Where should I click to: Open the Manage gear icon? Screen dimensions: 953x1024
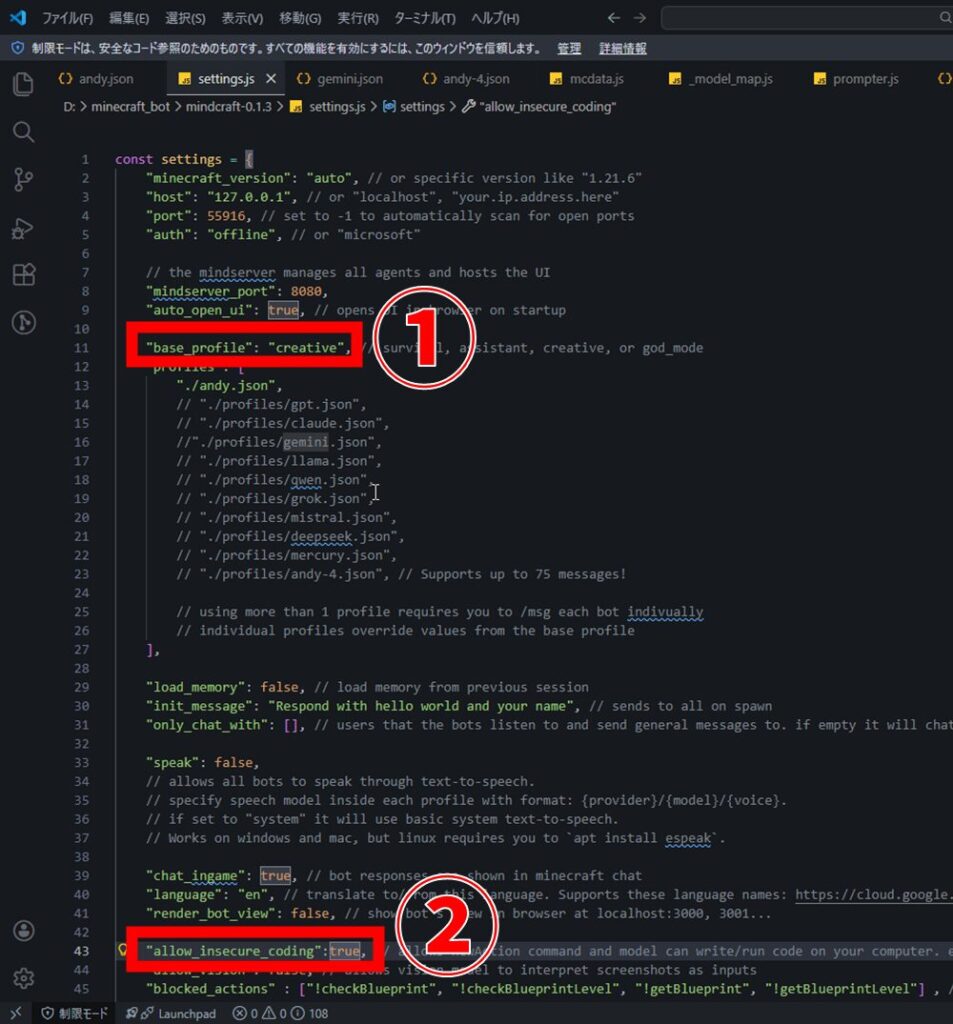[23, 977]
